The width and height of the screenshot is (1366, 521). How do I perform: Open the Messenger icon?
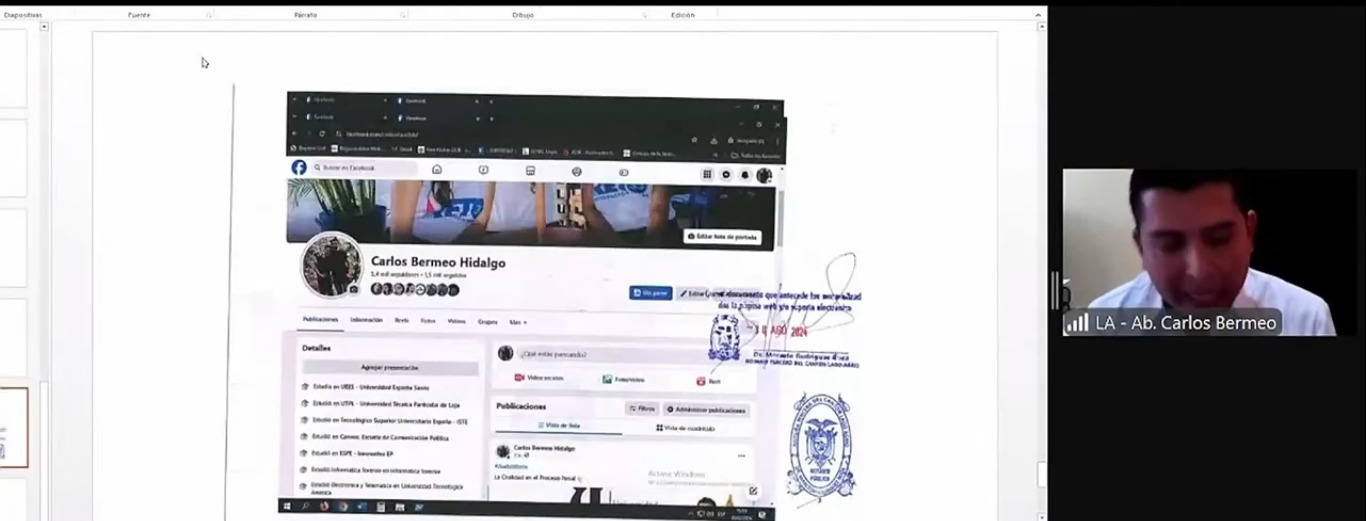point(726,174)
